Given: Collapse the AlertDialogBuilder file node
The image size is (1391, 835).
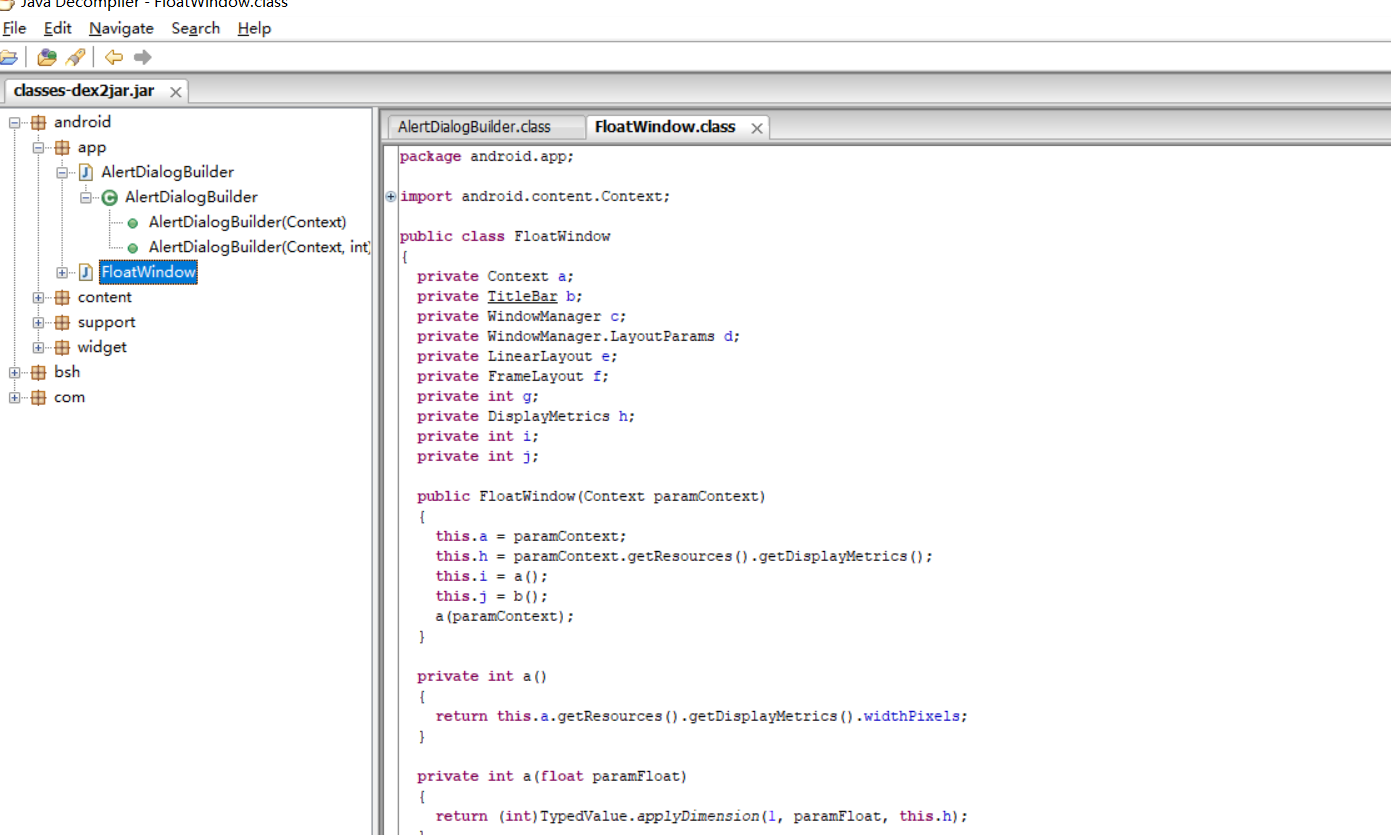Looking at the screenshot, I should click(62, 172).
